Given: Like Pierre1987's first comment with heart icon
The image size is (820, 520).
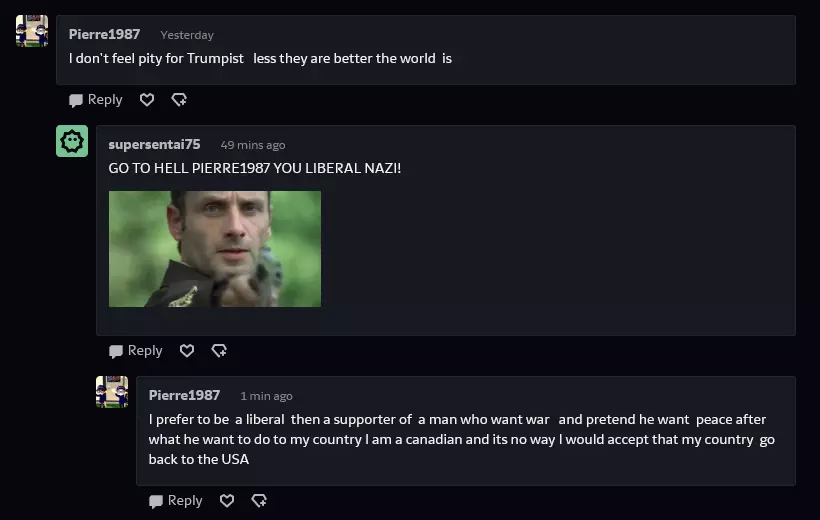Looking at the screenshot, I should point(147,99).
